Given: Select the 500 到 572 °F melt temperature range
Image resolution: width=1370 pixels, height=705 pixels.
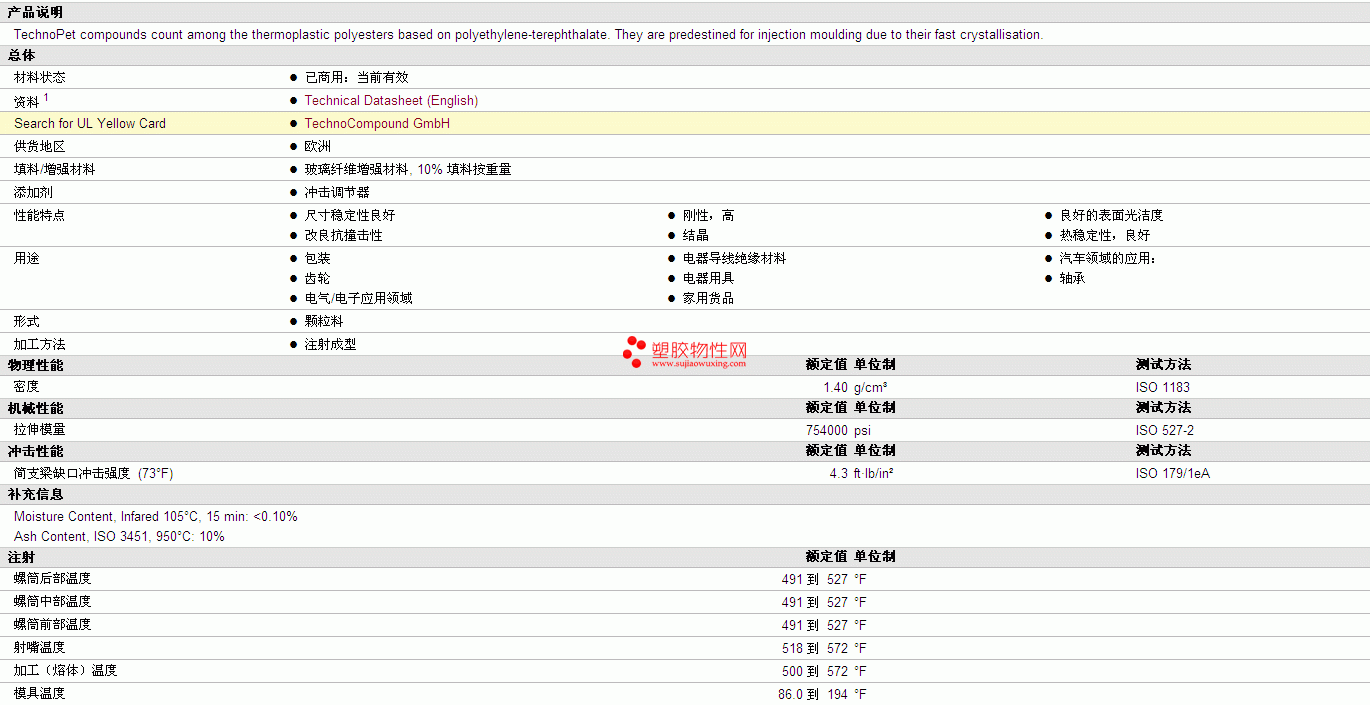Looking at the screenshot, I should point(824,671).
